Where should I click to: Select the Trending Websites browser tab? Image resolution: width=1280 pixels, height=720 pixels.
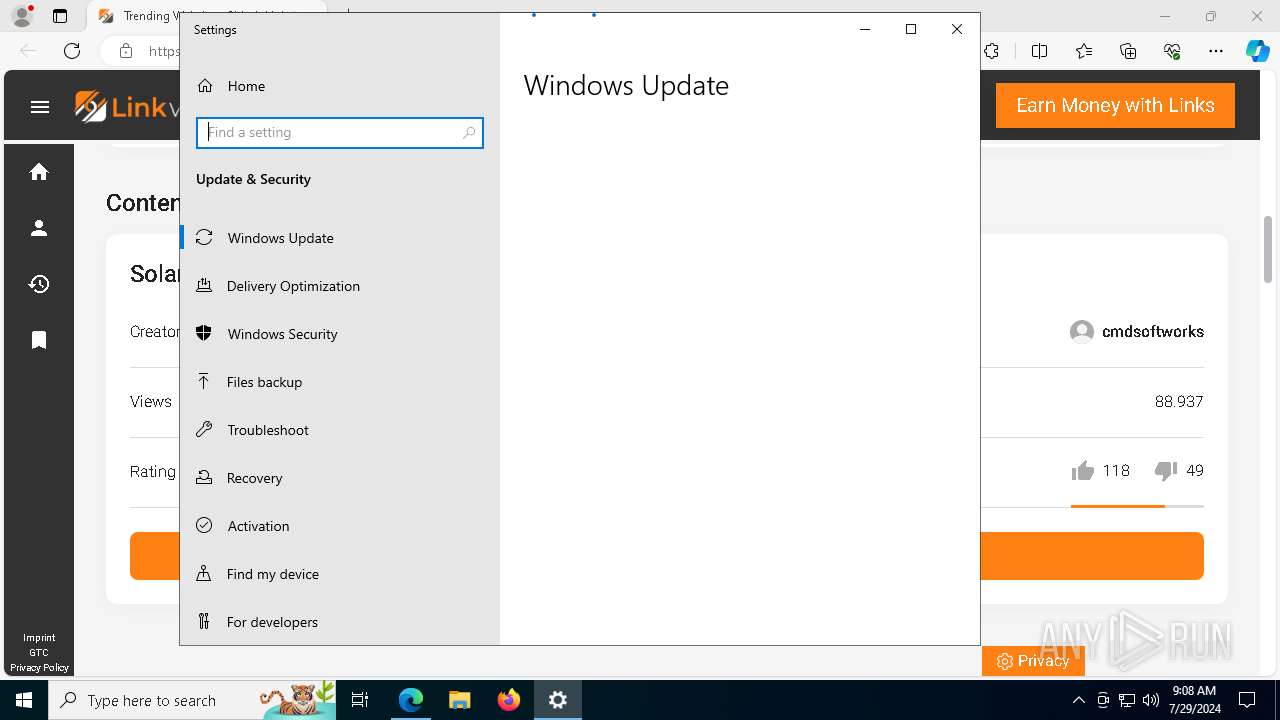[205, 16]
